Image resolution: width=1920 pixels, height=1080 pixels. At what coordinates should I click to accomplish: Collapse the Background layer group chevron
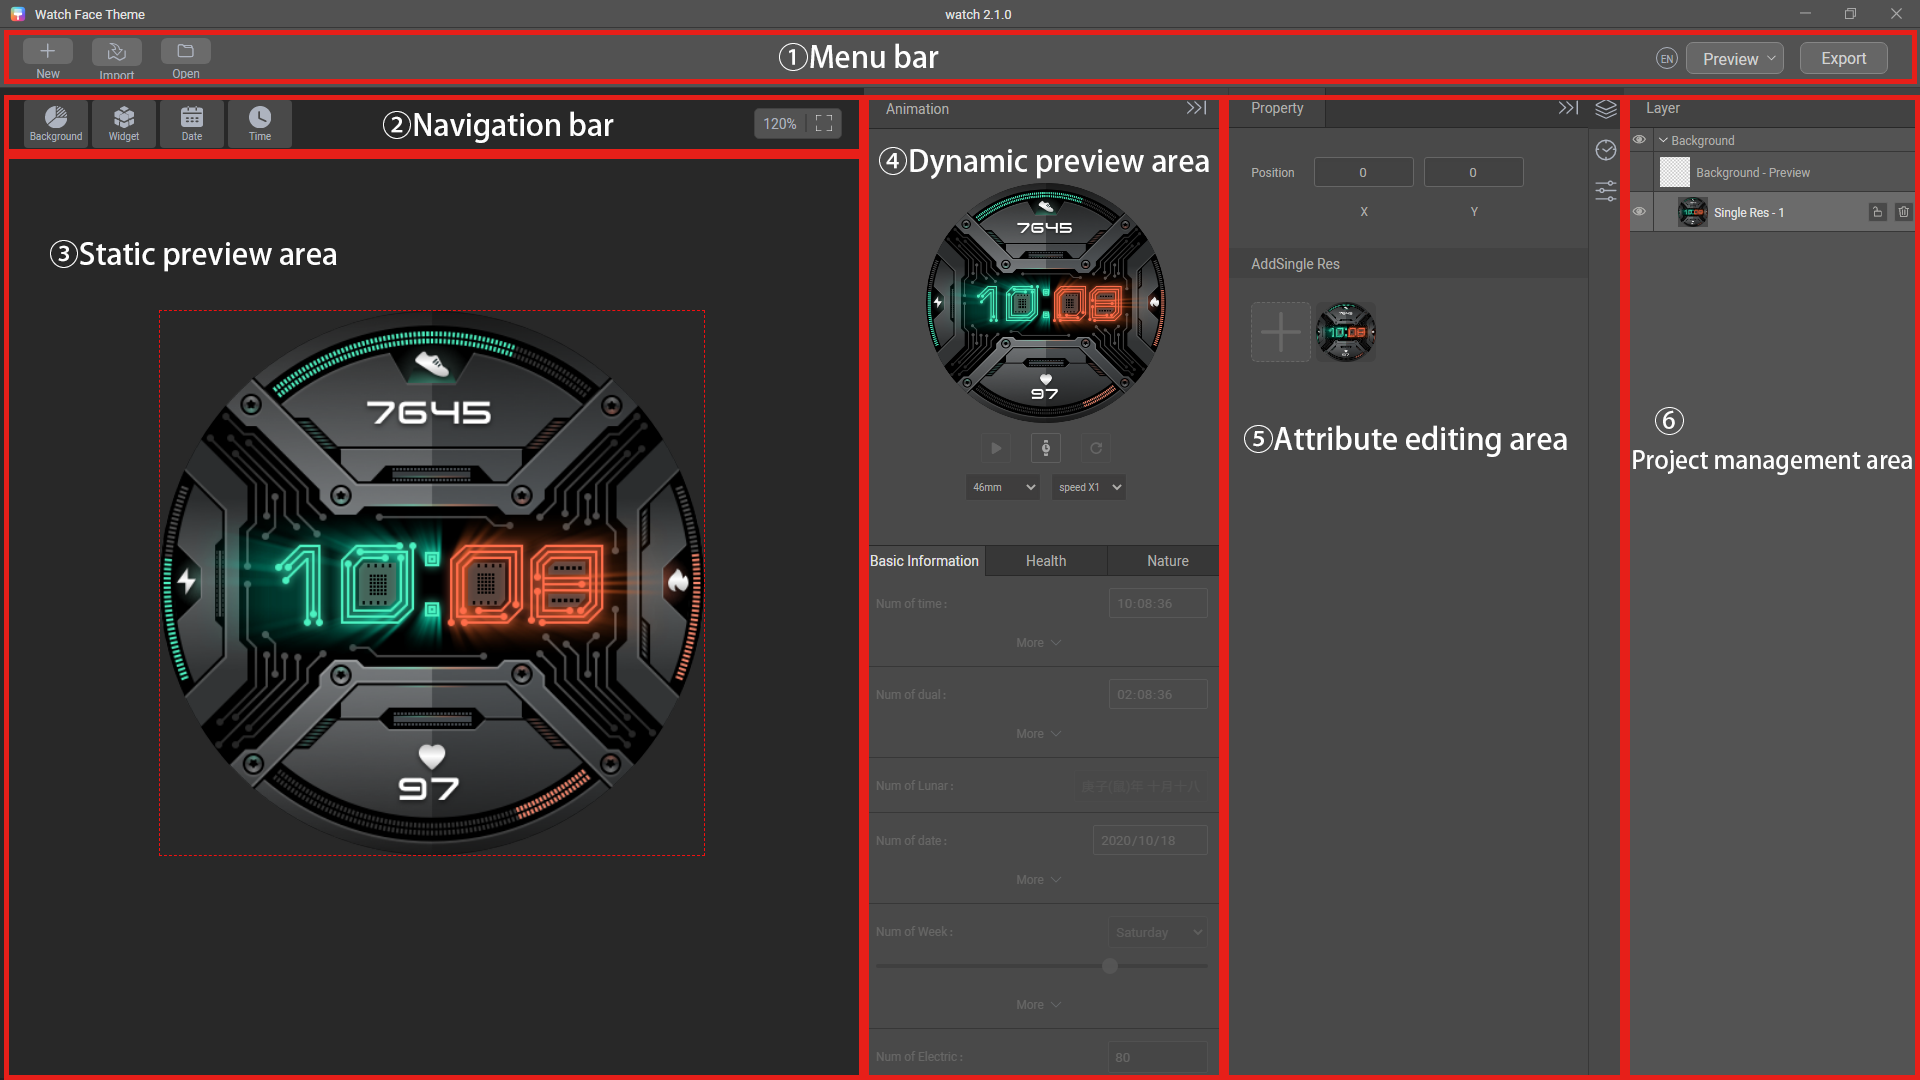[x=1664, y=141]
